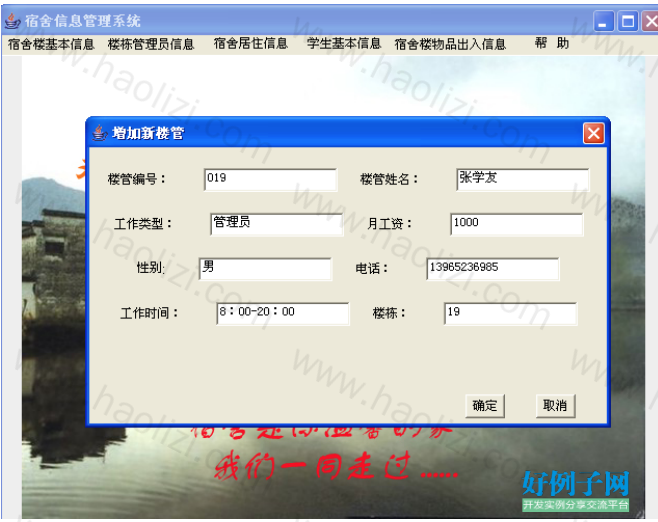The width and height of the screenshot is (658, 522).
Task: Click the 增加新楼管 dialog title text
Action: pos(148,133)
